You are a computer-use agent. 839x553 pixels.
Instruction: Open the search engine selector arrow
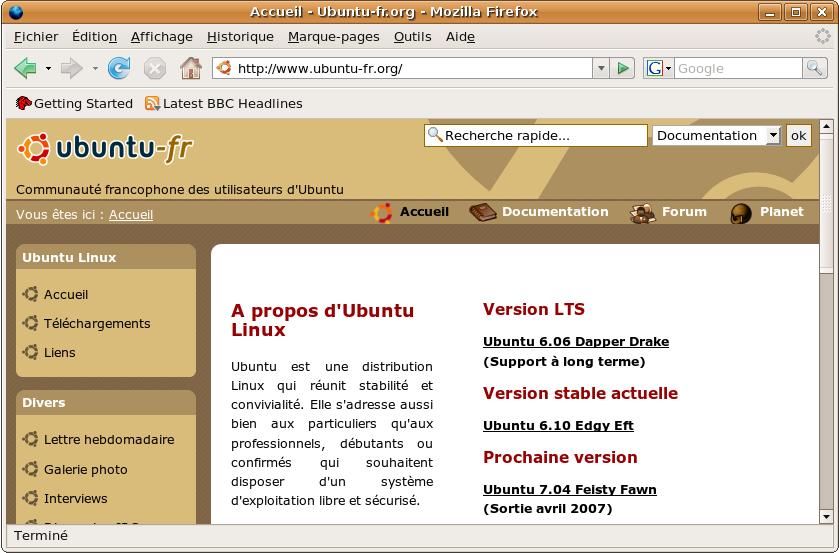click(668, 69)
